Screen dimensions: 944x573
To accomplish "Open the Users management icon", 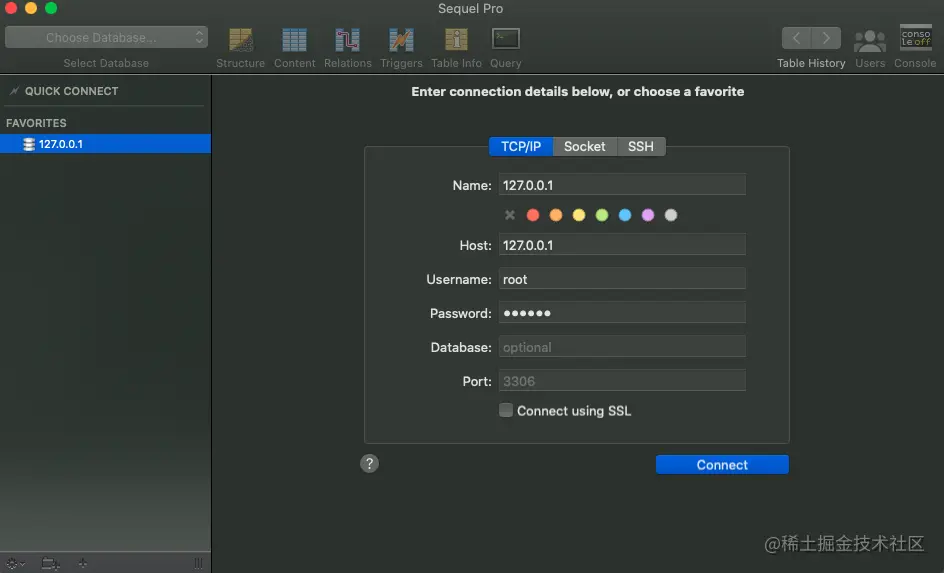I will tap(870, 40).
